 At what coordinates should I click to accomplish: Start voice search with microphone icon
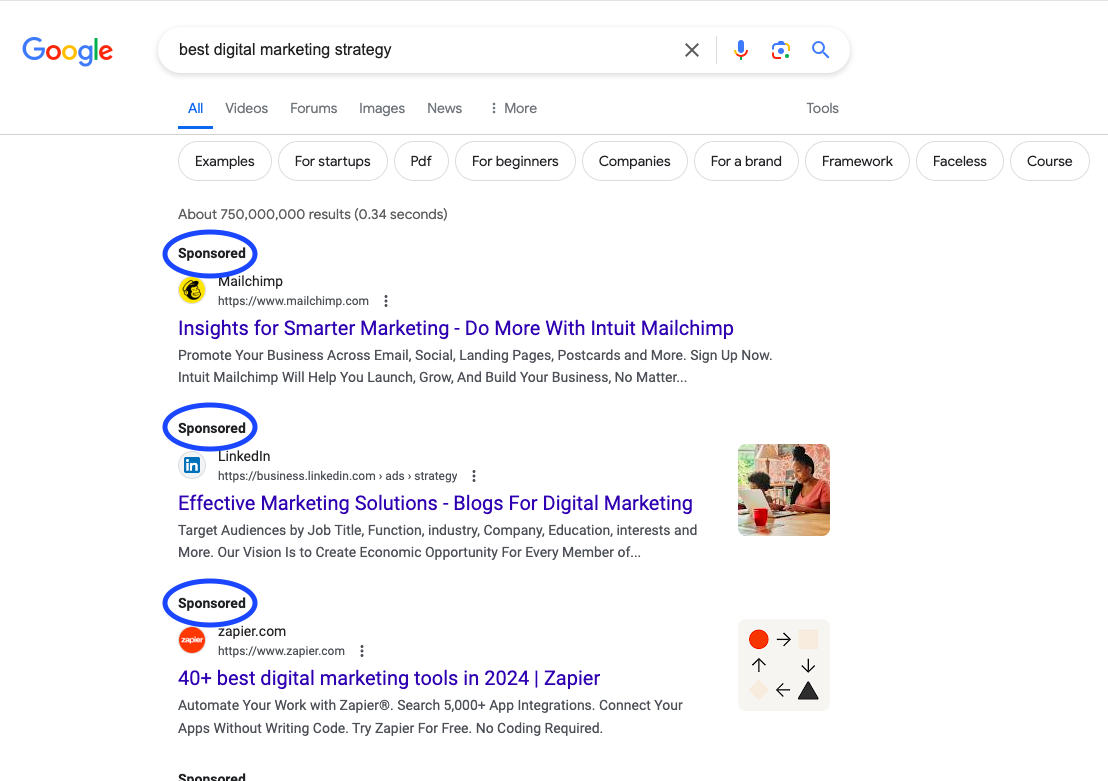click(x=740, y=50)
